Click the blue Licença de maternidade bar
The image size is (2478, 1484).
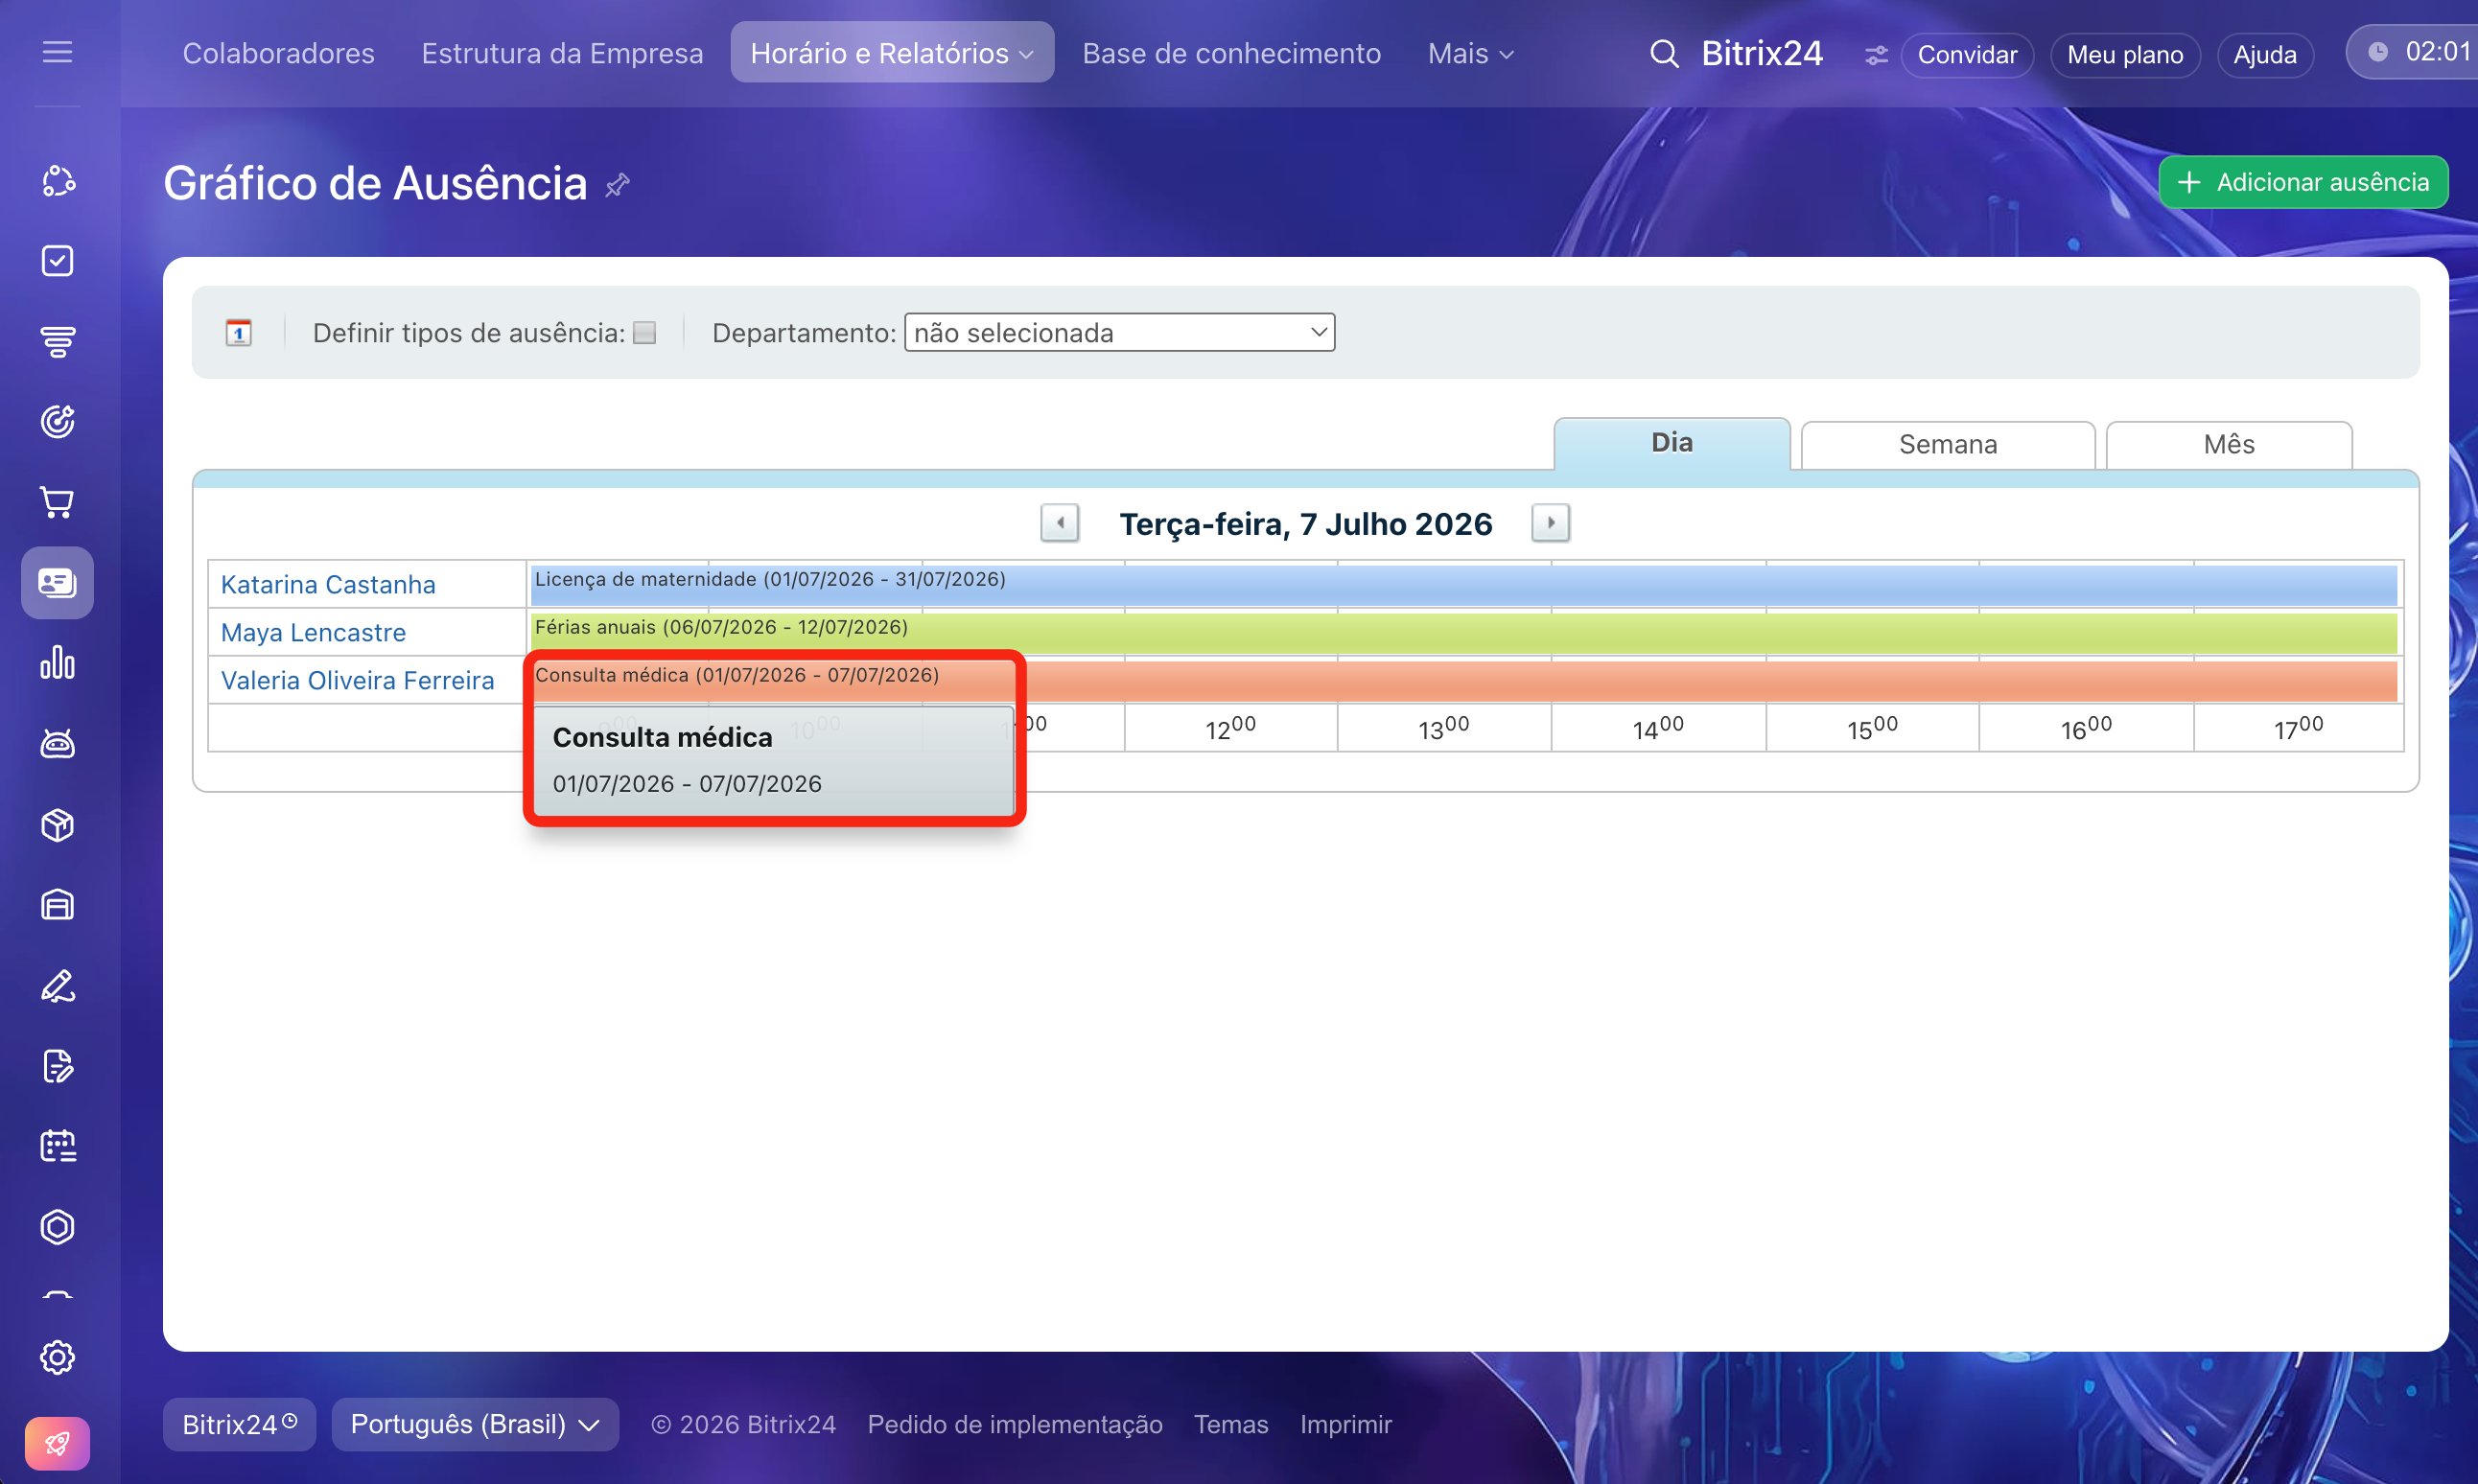pos(1463,584)
